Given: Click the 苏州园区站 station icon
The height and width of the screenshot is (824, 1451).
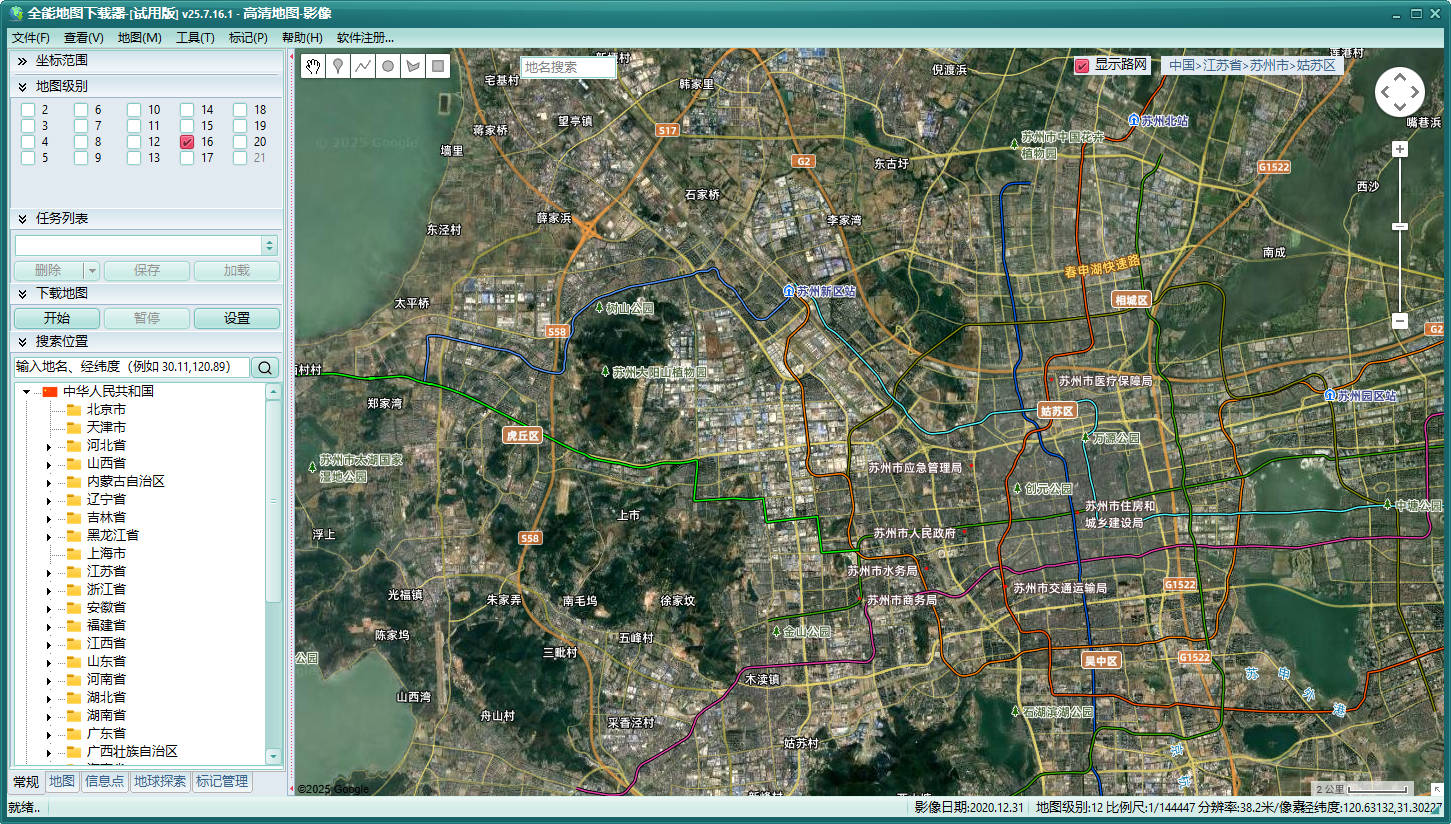Looking at the screenshot, I should pos(1330,395).
